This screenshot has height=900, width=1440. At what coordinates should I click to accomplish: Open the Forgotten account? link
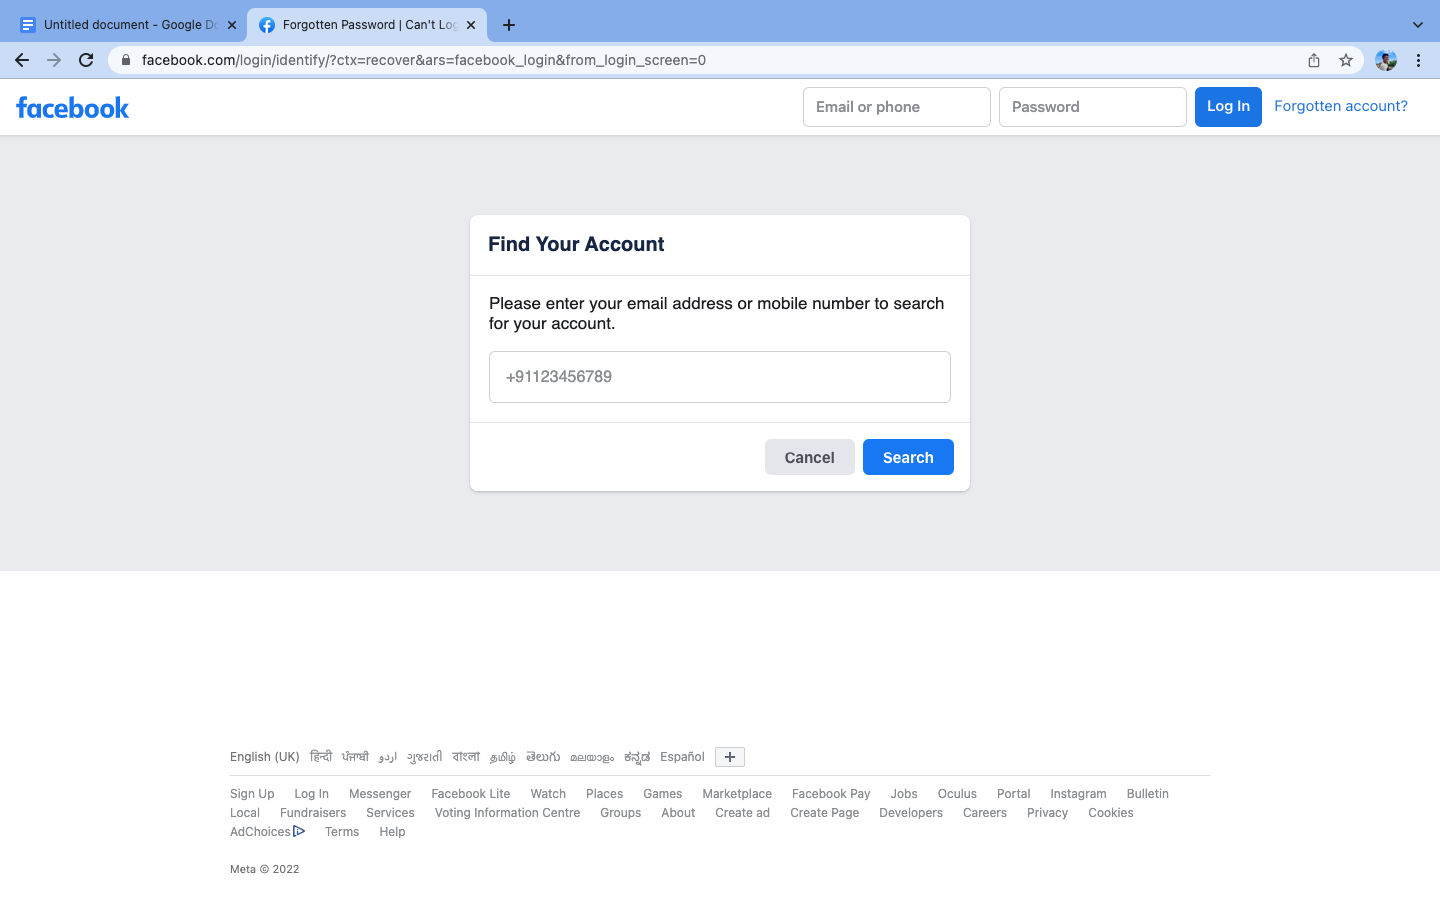[x=1341, y=106]
